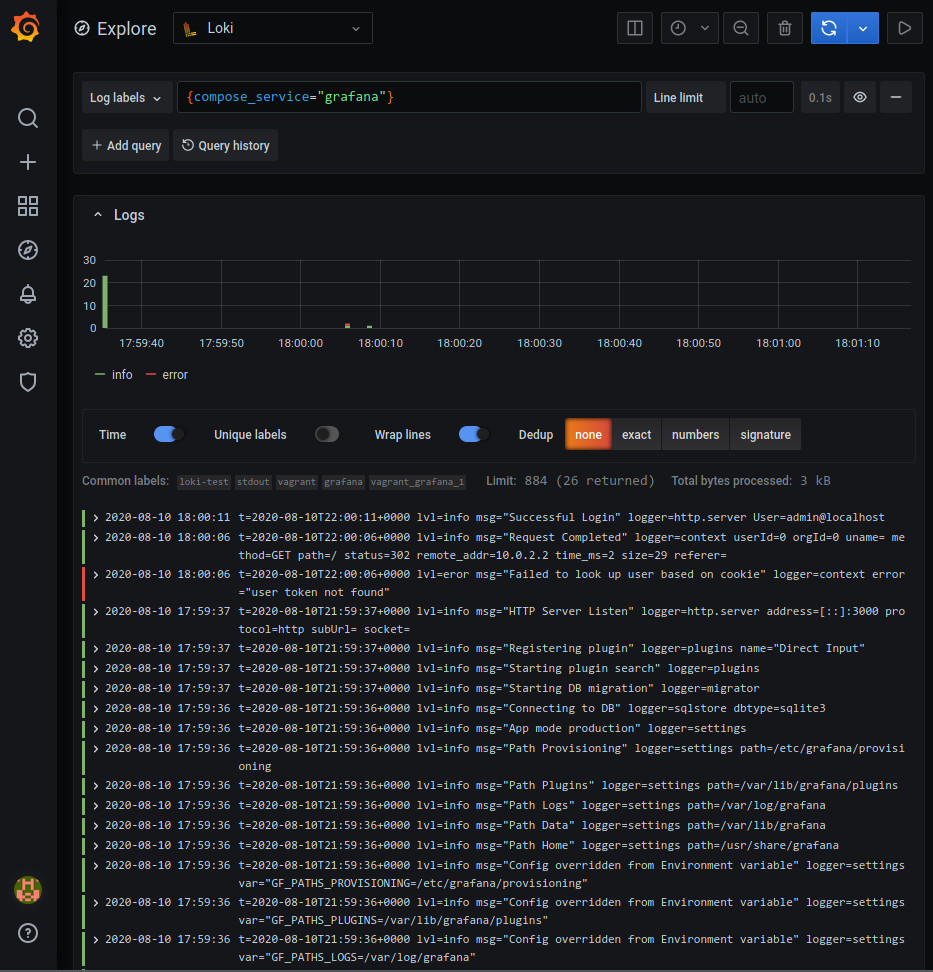Open Query history button
The height and width of the screenshot is (972, 933).
click(226, 145)
